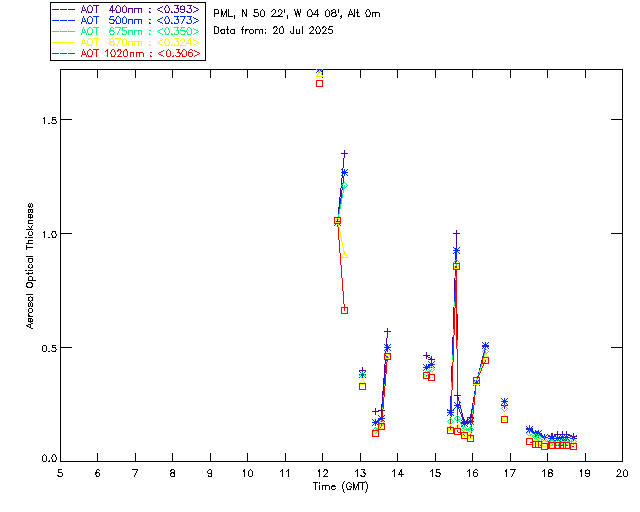The height and width of the screenshot is (512, 640).
Task: Select the AOT 500nm legend entry
Action: 126,19
